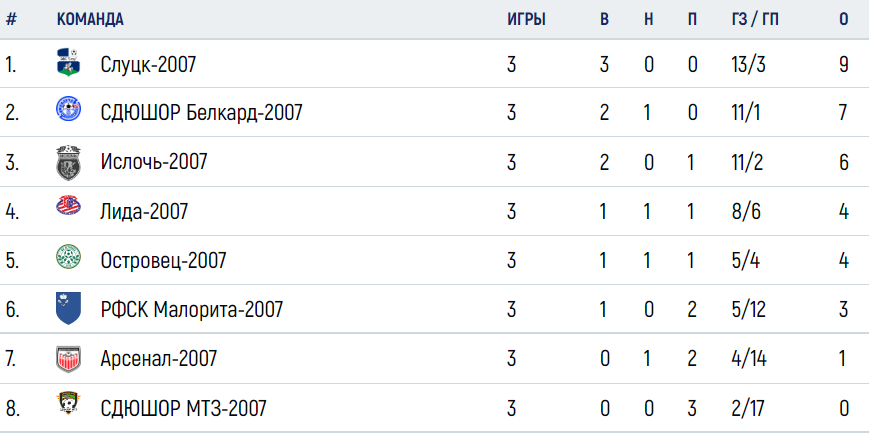This screenshot has height=437, width=869.
Task: Click the Слуцк-2007 team crest icon
Action: point(68,62)
